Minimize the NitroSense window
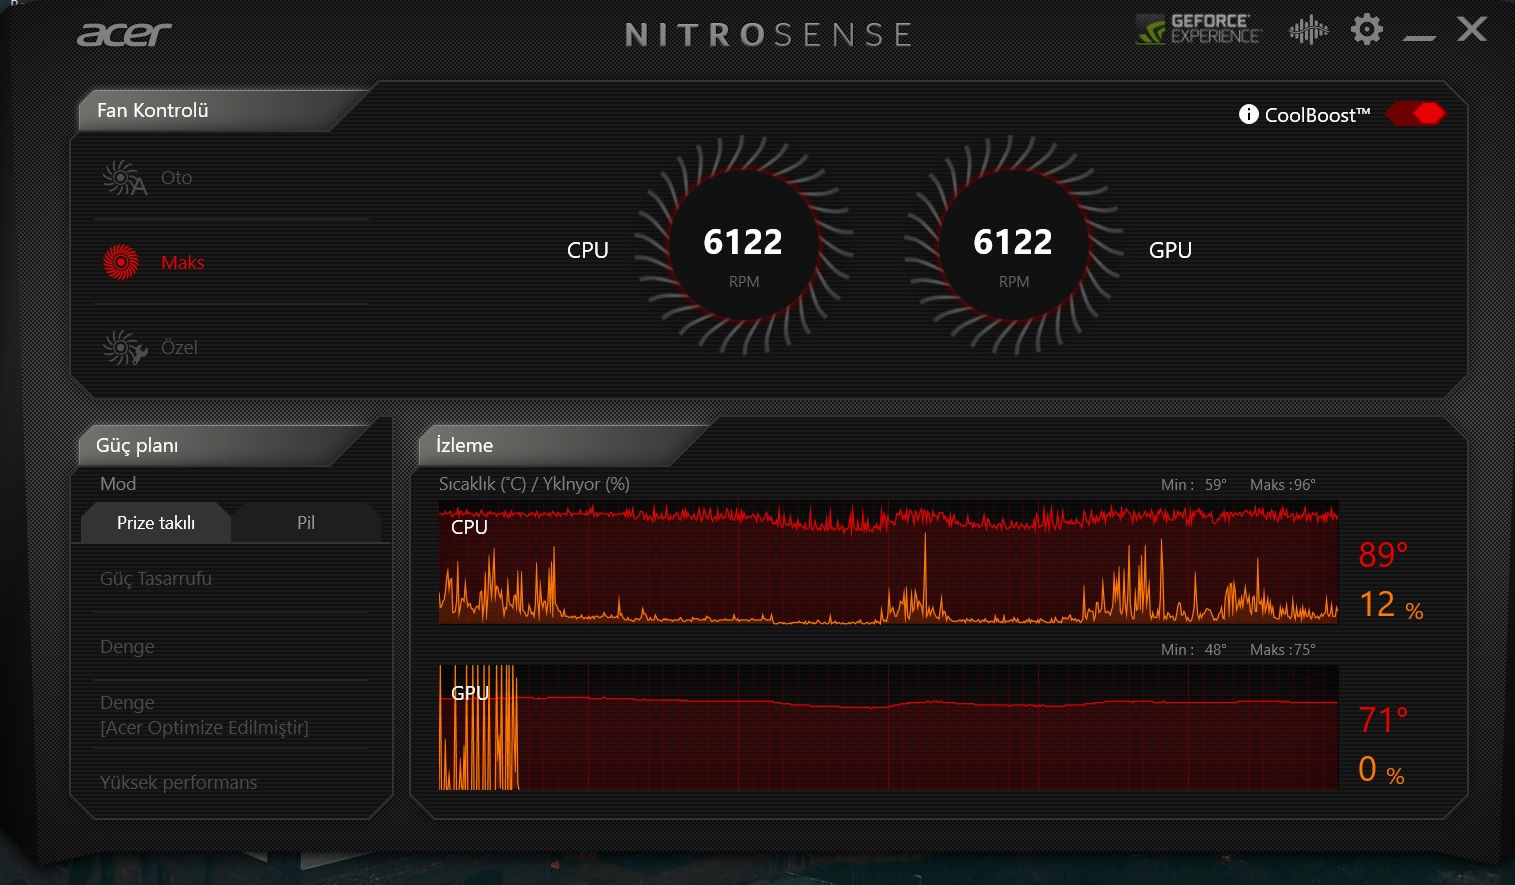 point(1419,38)
